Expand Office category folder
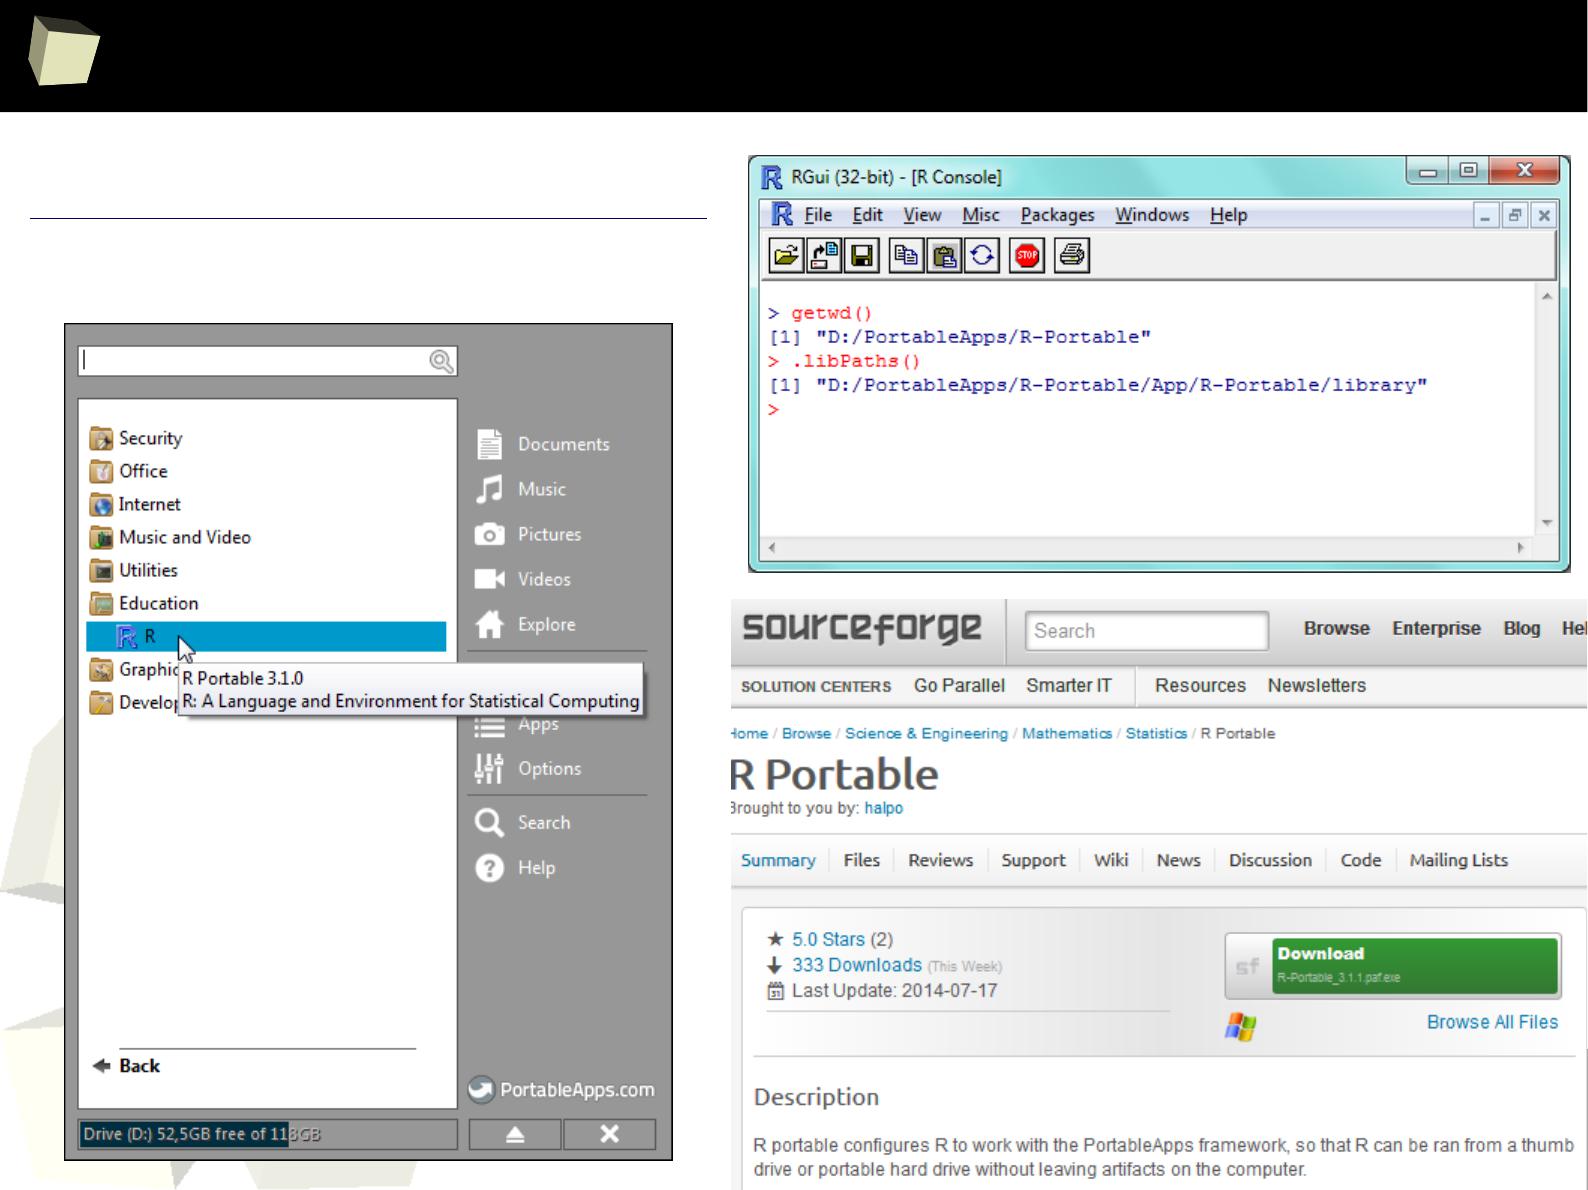Screen dimensions: 1588x1190 coord(129,471)
